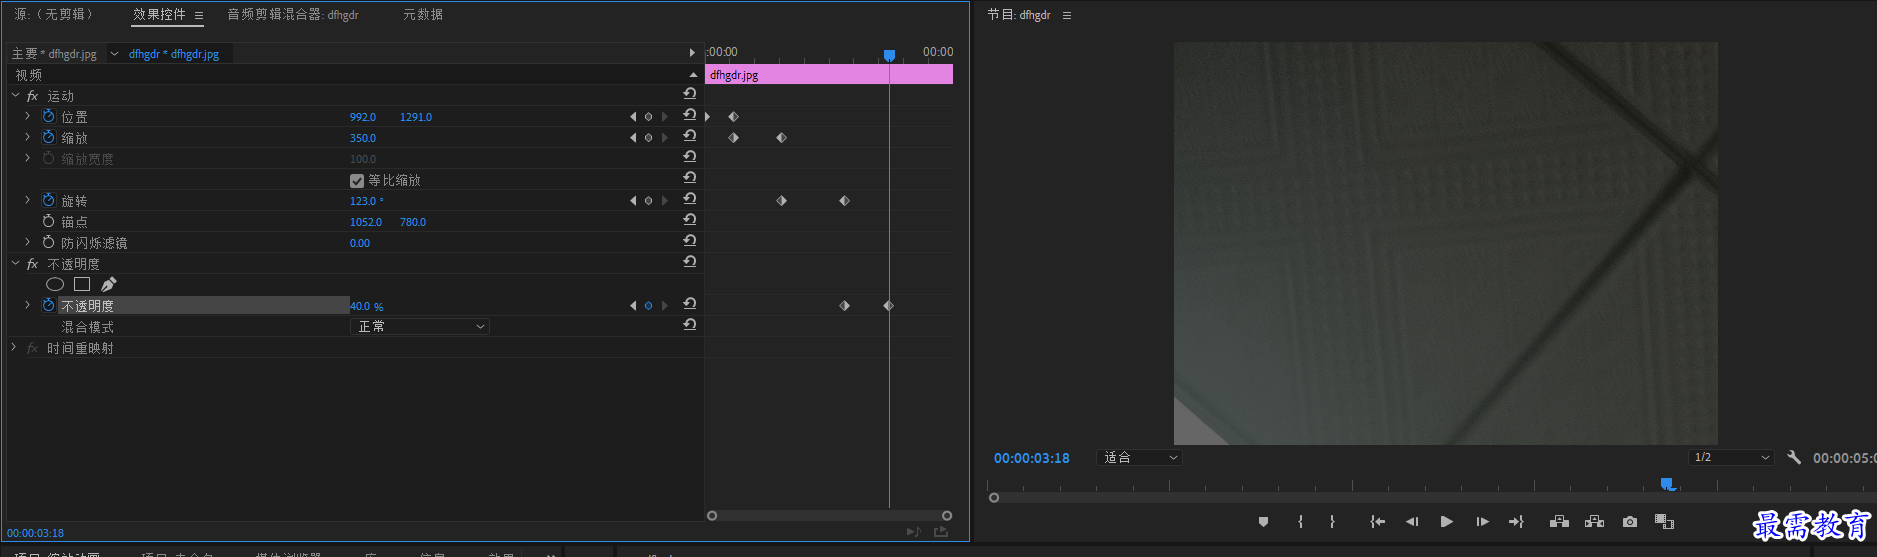Collapse the 运动 effect group
The width and height of the screenshot is (1877, 557).
tap(15, 96)
